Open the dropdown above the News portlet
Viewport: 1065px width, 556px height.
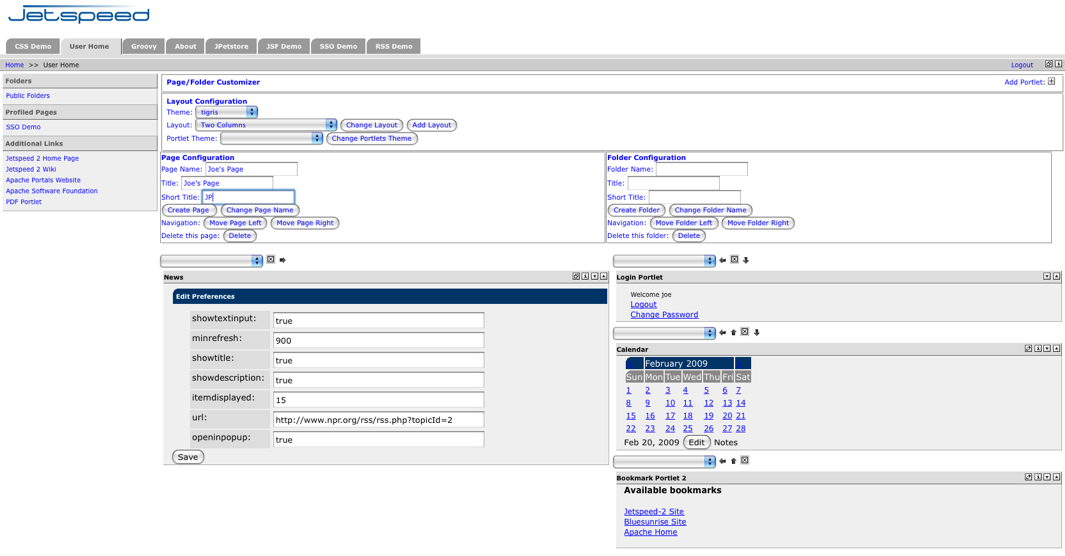(211, 260)
